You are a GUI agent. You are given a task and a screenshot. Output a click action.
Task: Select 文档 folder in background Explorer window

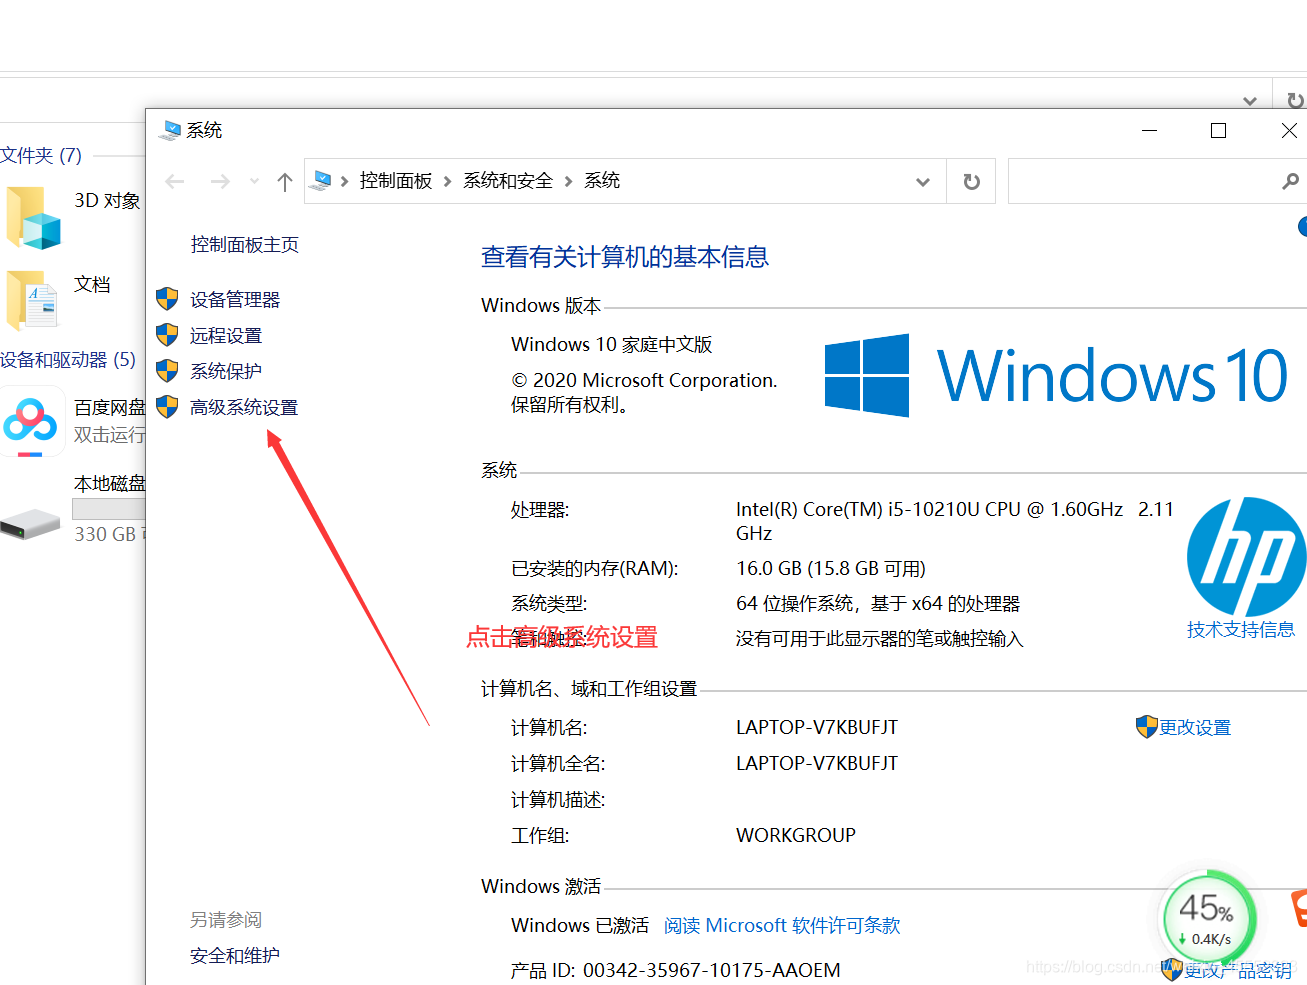(58, 300)
